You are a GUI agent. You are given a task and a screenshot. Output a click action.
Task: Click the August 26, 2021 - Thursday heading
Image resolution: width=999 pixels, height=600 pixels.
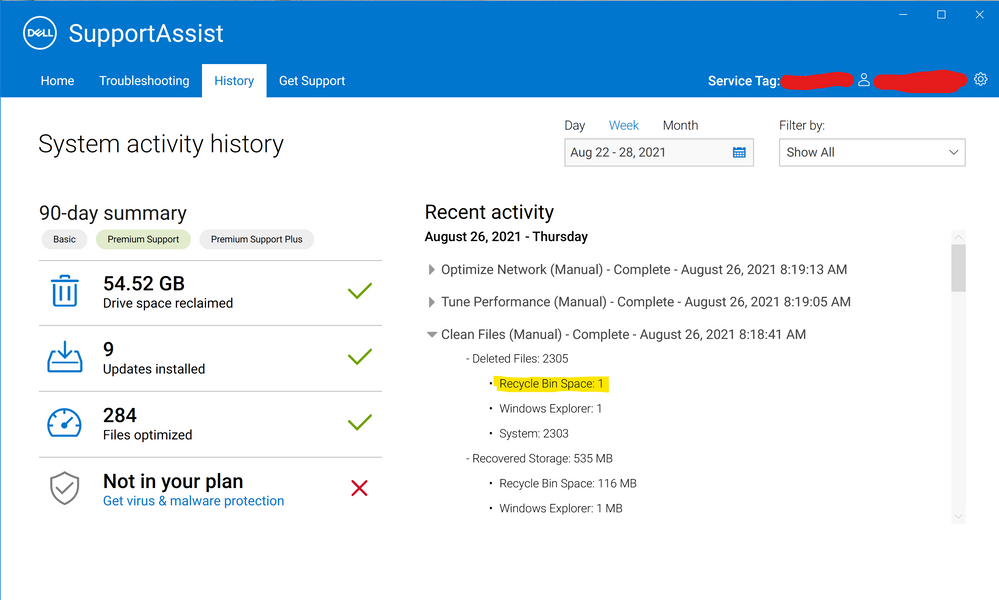tap(507, 237)
